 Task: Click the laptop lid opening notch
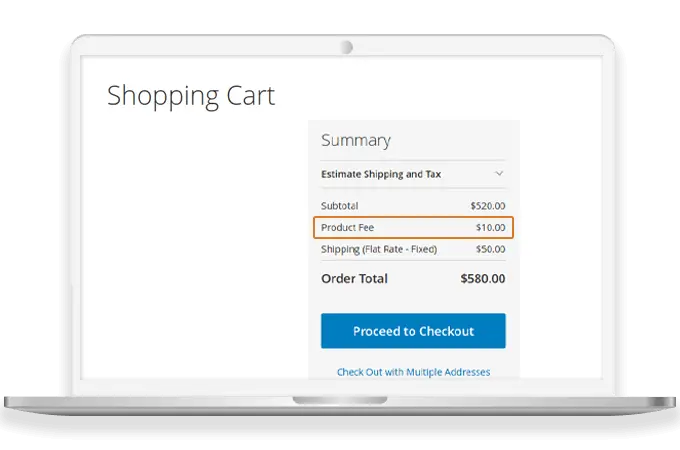pos(340,401)
